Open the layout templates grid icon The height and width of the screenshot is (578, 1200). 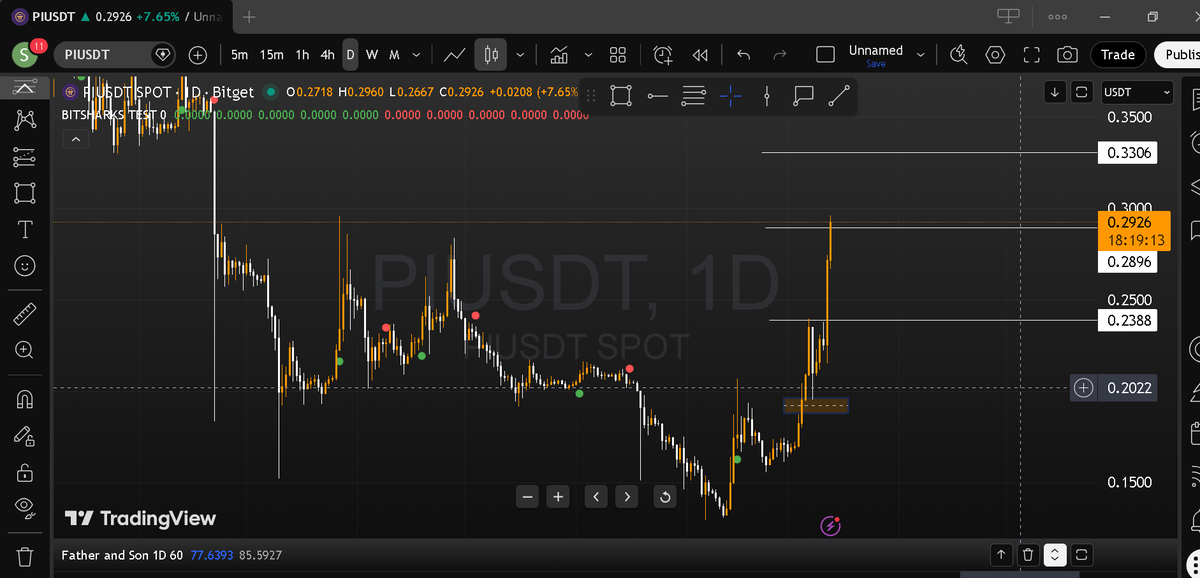pyautogui.click(x=618, y=55)
